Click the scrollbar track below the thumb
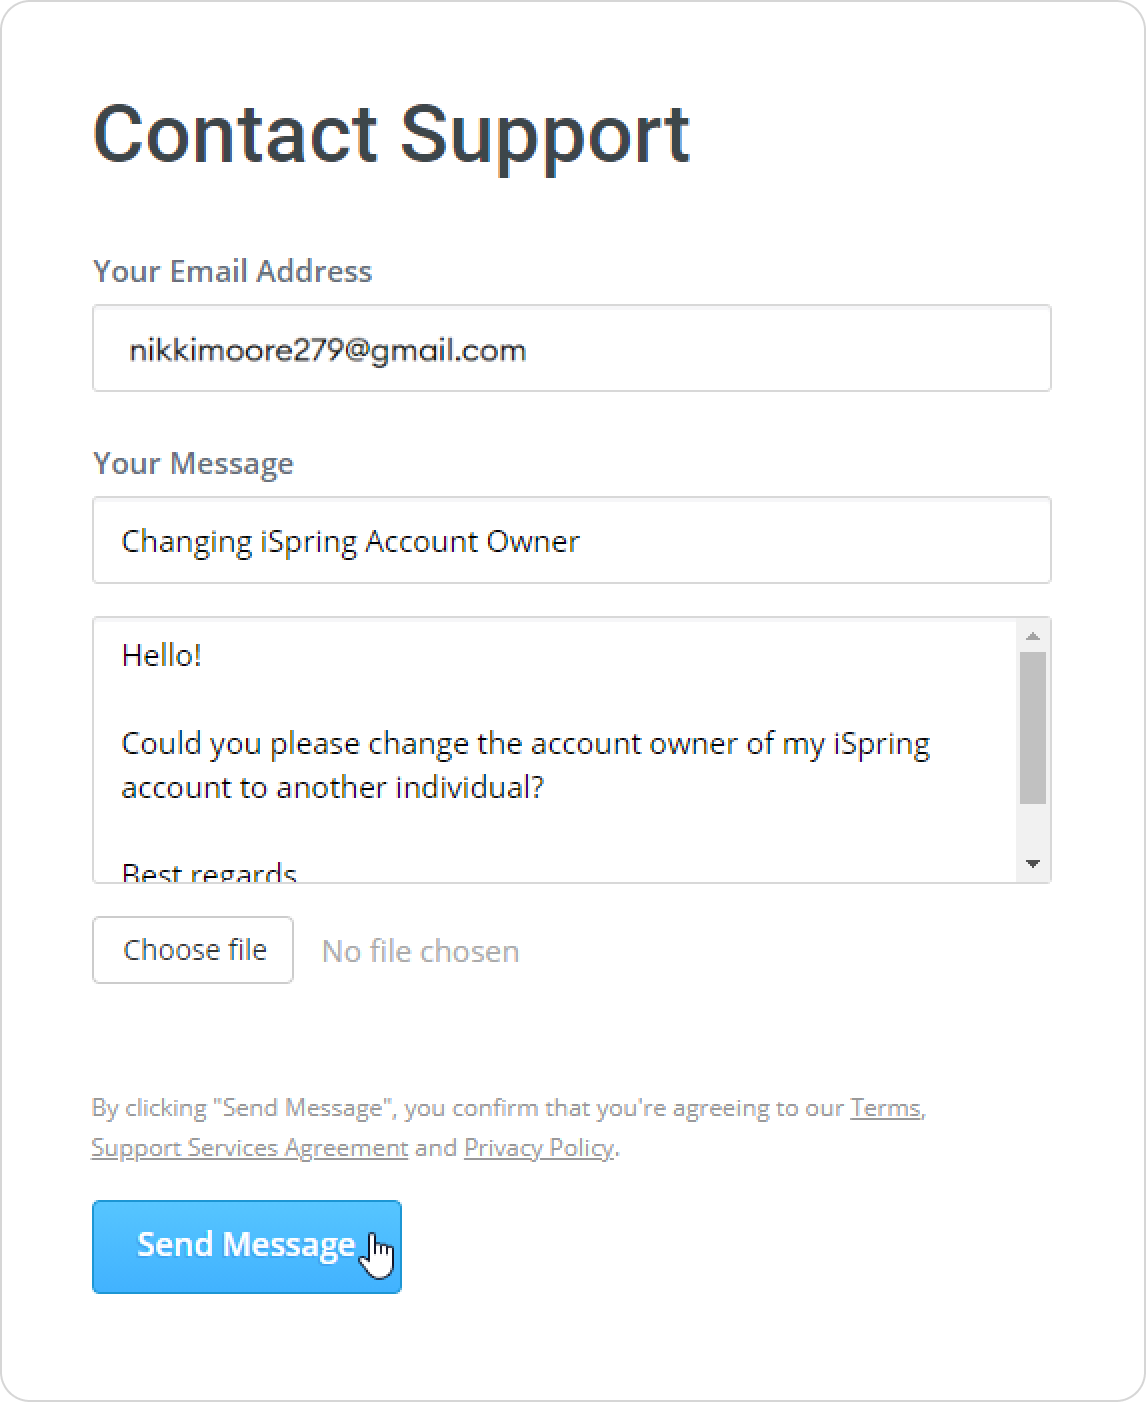 1033,828
